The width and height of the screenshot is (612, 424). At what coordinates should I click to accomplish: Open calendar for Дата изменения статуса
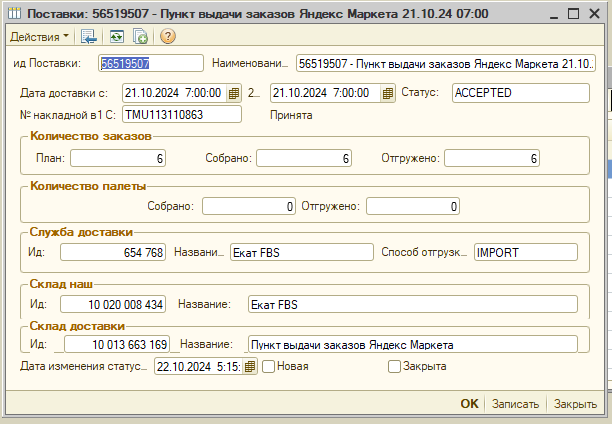click(x=250, y=367)
